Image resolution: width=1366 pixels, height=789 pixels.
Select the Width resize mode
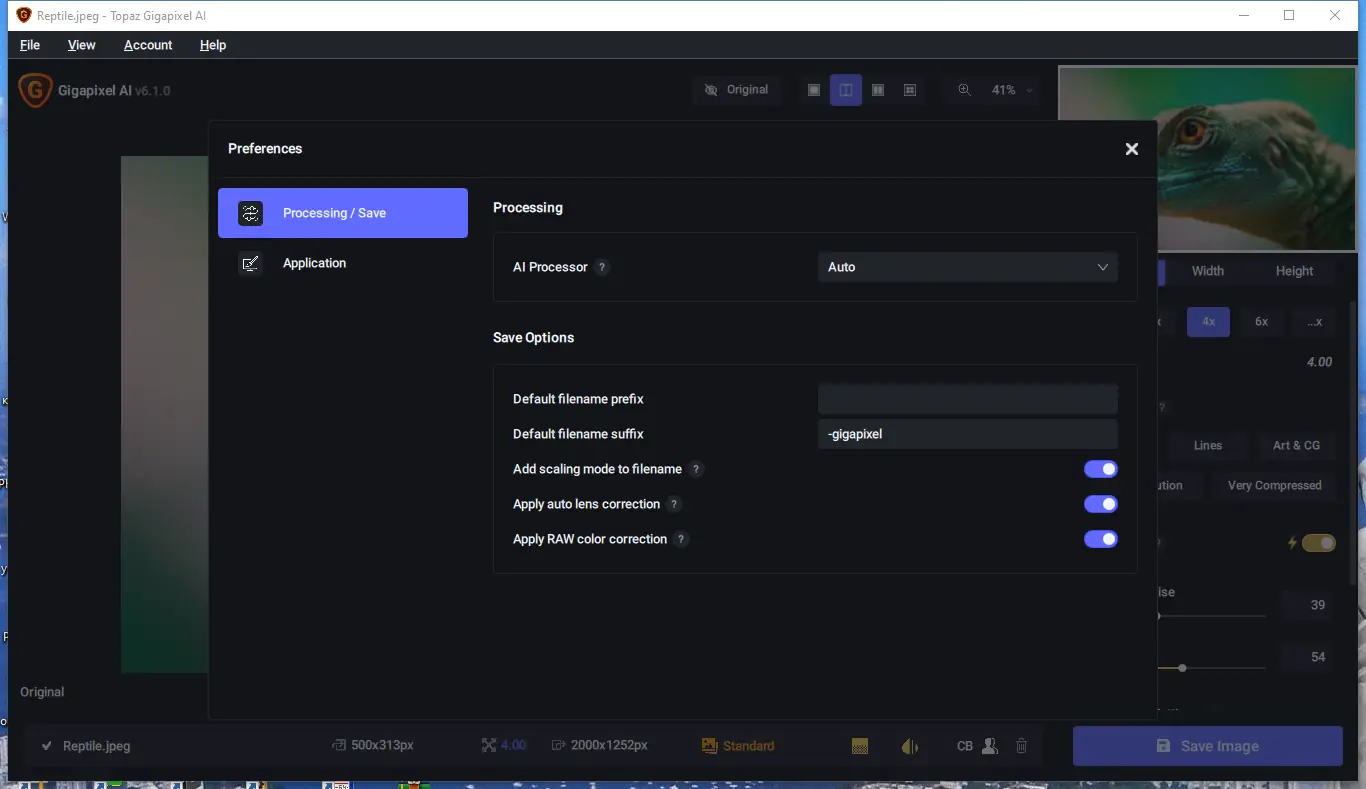[1208, 271]
